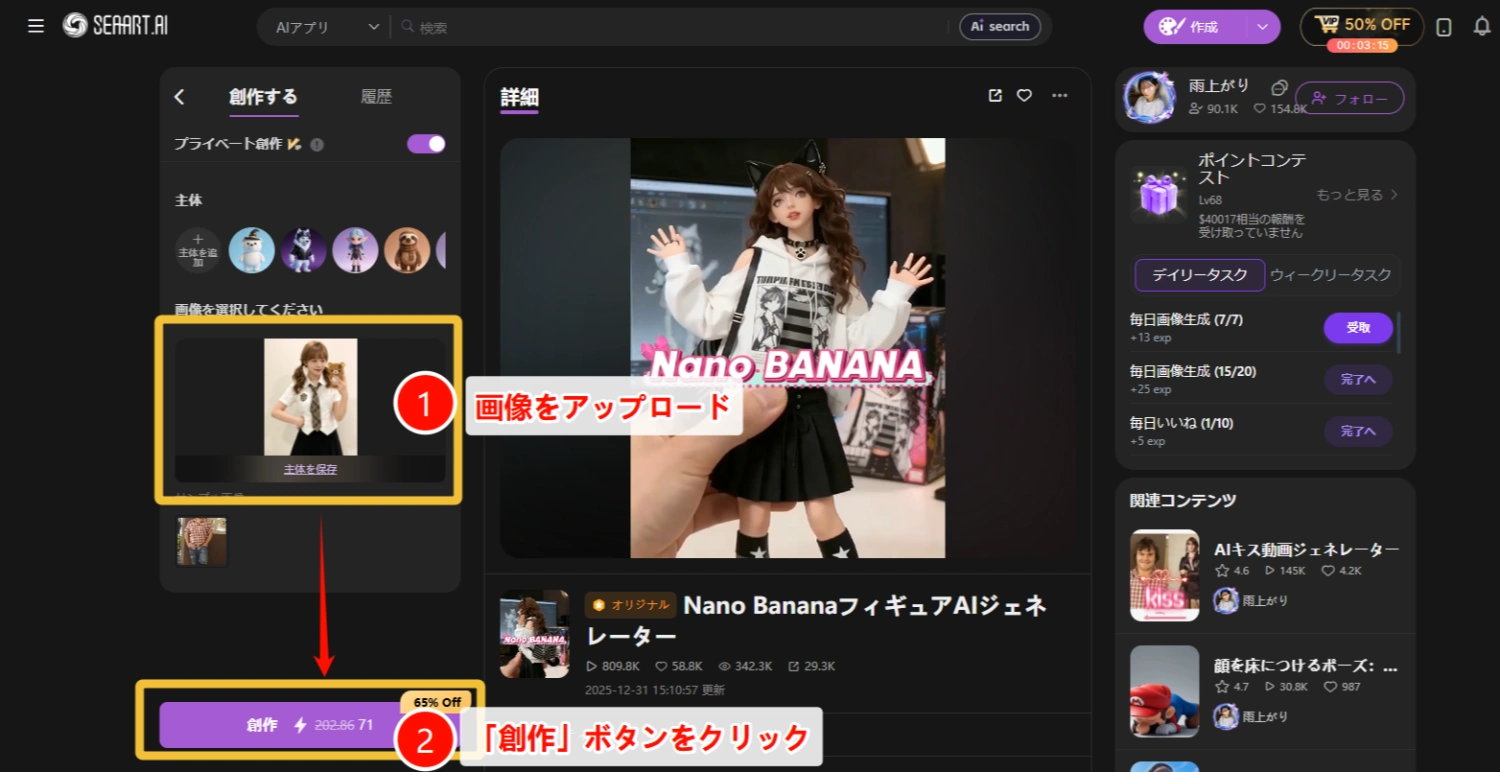Click the 主体を保存 link
The width and height of the screenshot is (1500, 772).
click(310, 469)
